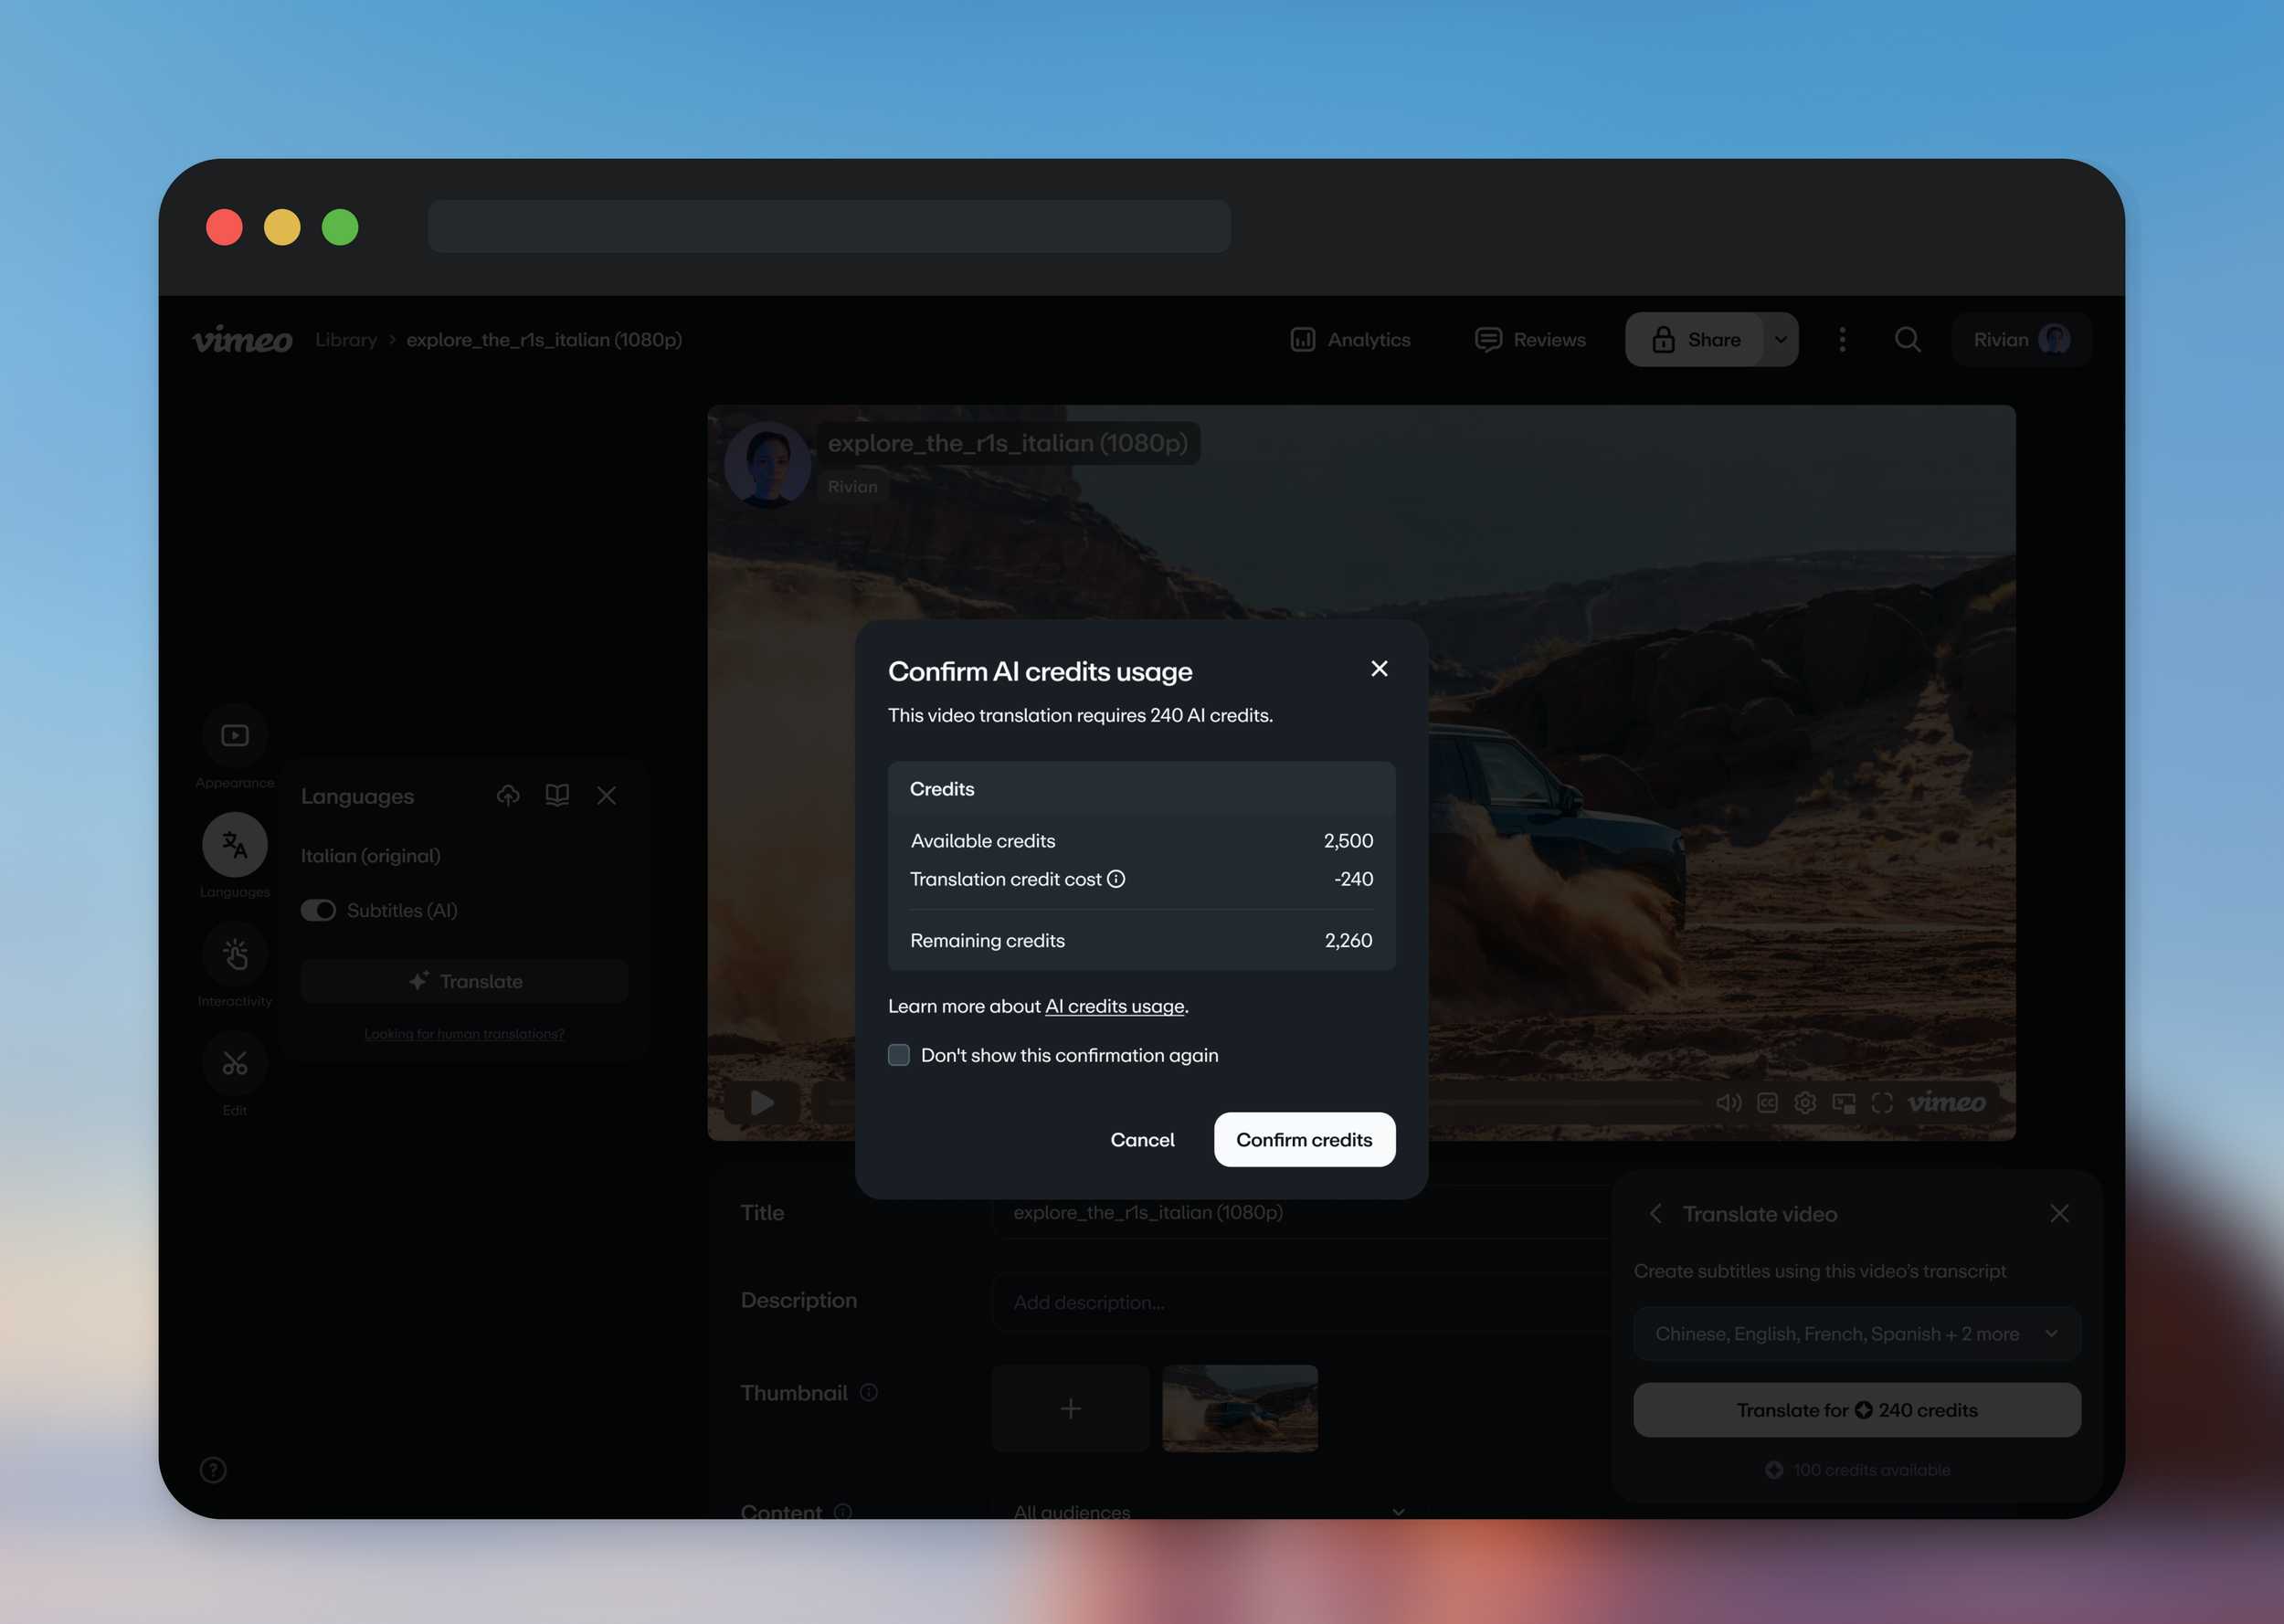Open the Analytics page
Screen dimensions: 2284x1624
(x=1350, y=340)
